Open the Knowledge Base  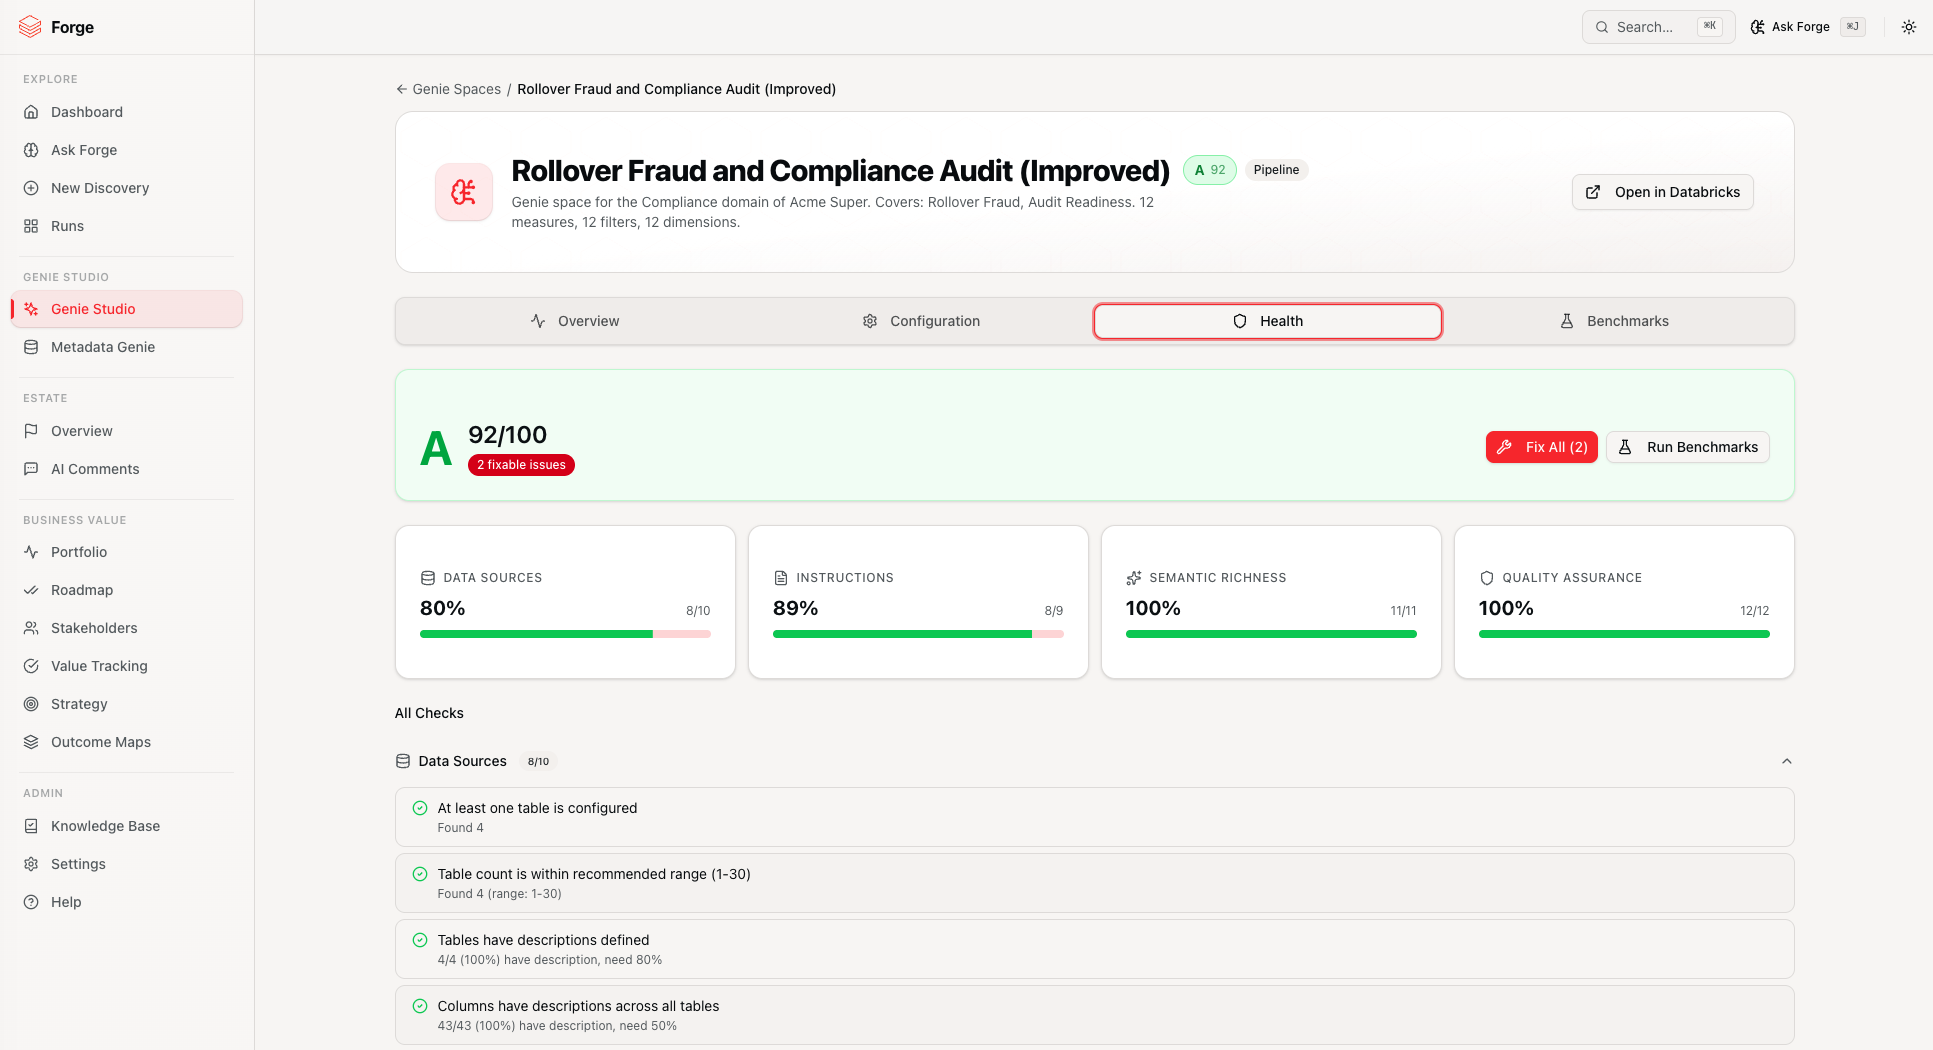(x=126, y=826)
